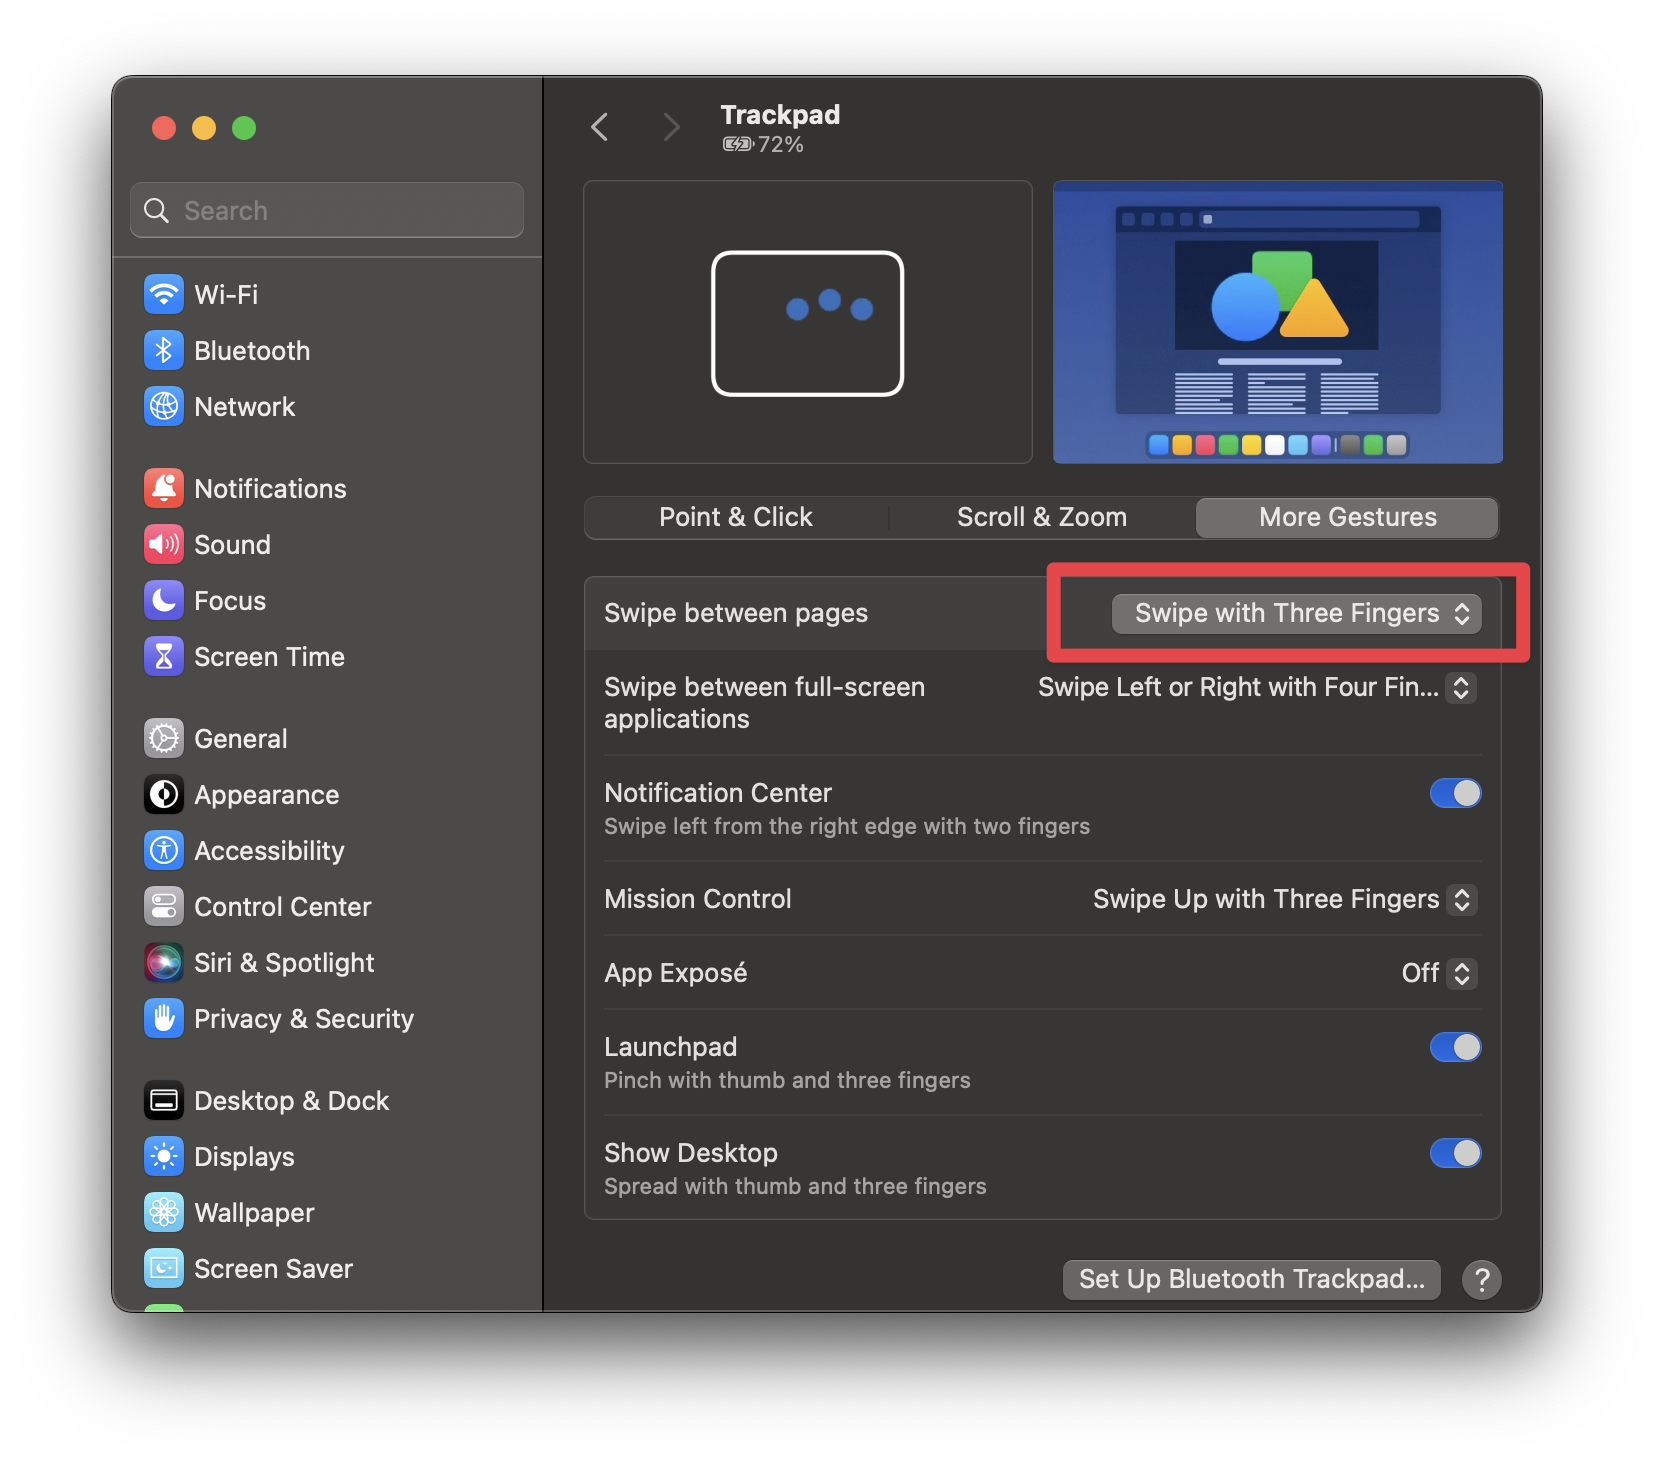Select the Notifications bell icon
Image resolution: width=1654 pixels, height=1460 pixels.
click(163, 488)
